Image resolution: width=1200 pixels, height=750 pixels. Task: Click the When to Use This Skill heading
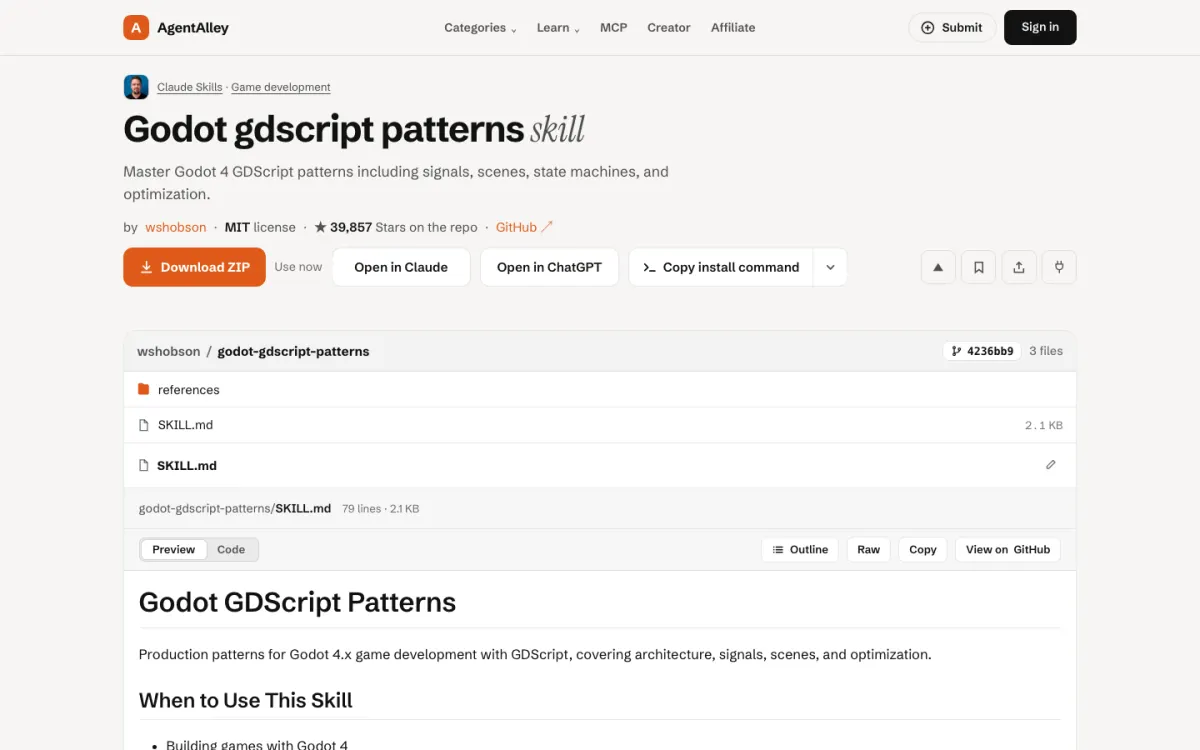coord(246,700)
